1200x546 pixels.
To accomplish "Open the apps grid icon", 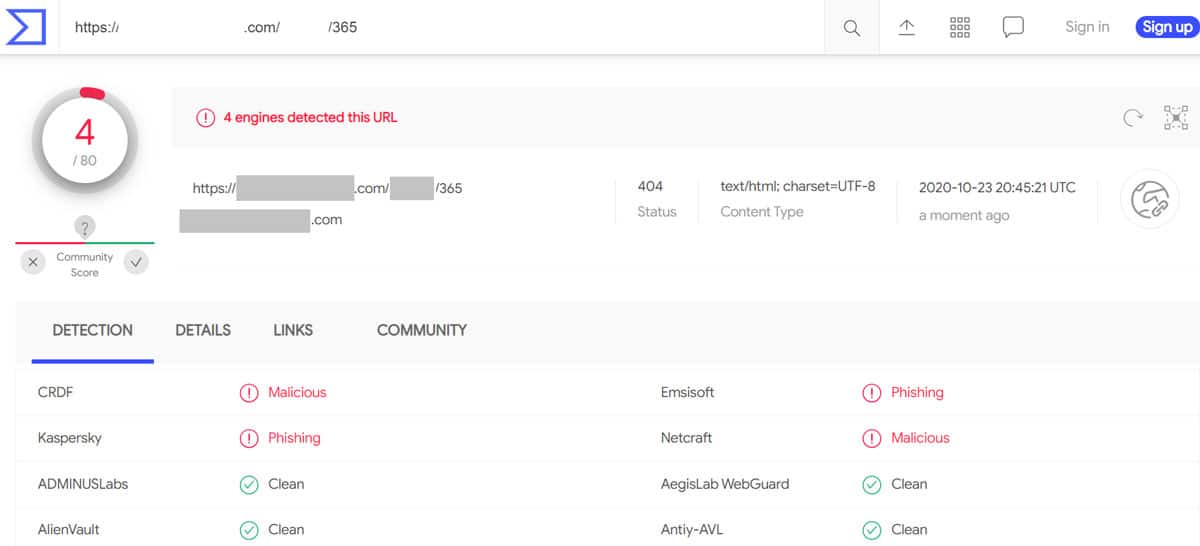I will (x=960, y=28).
